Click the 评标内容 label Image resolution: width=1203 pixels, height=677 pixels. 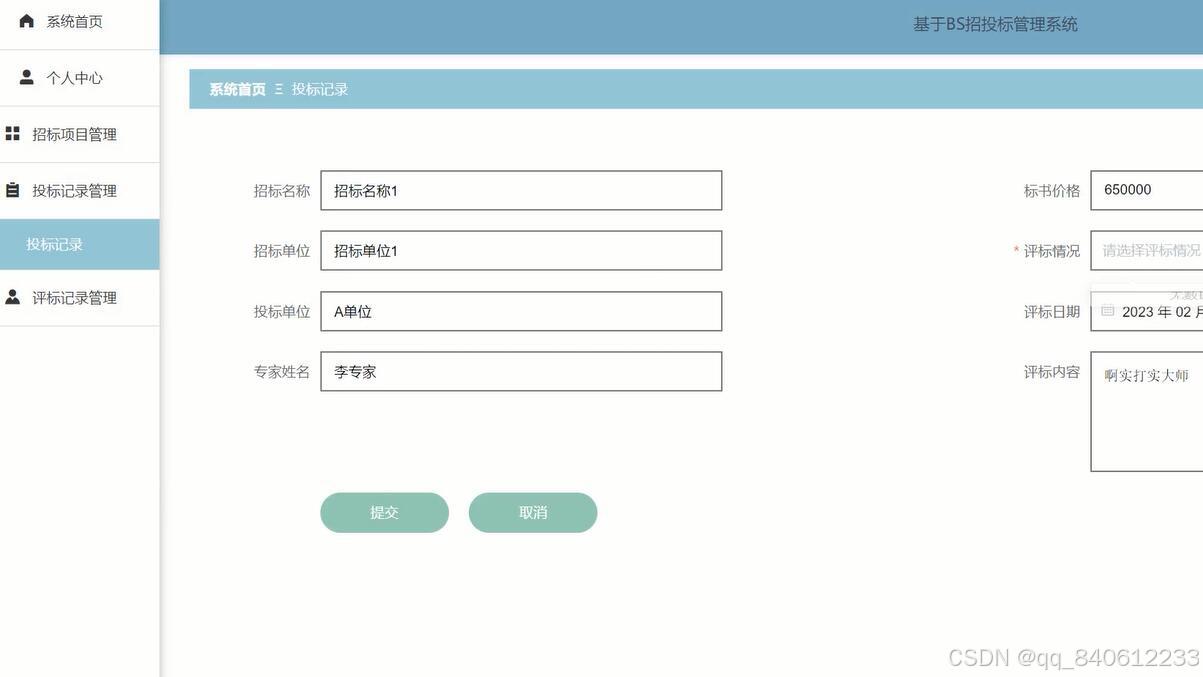1052,371
